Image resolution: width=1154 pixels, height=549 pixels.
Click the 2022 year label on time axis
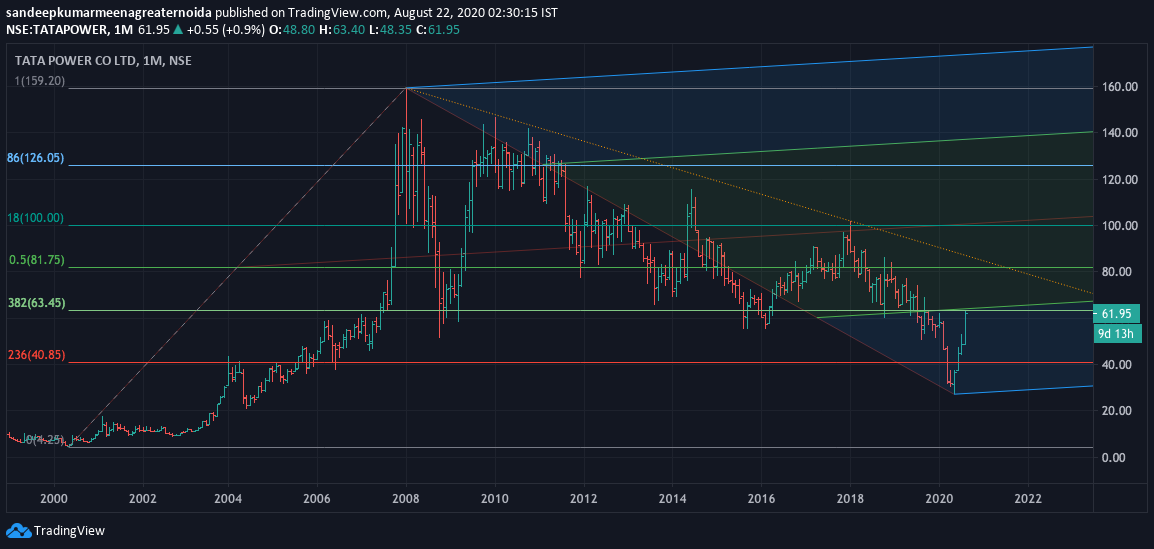tap(1027, 499)
